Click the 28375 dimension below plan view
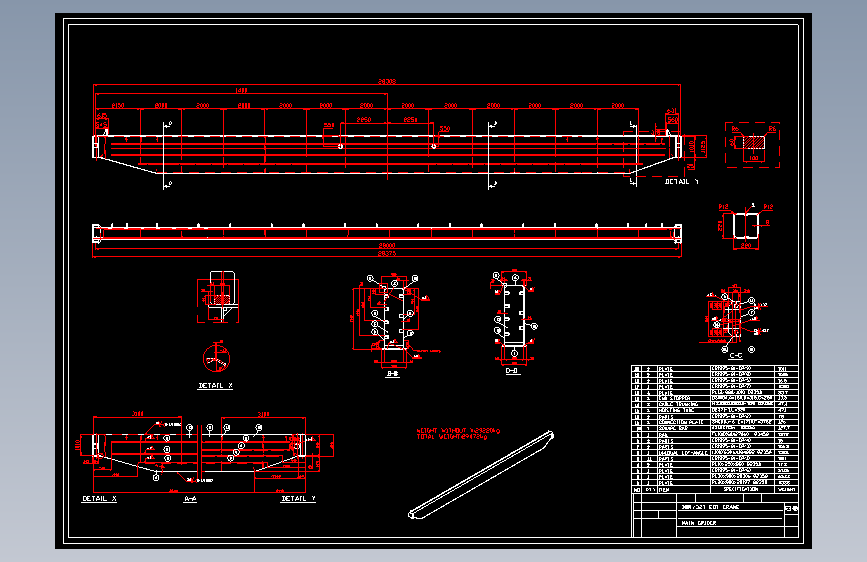Screen dimensions: 867x562 click(387, 253)
